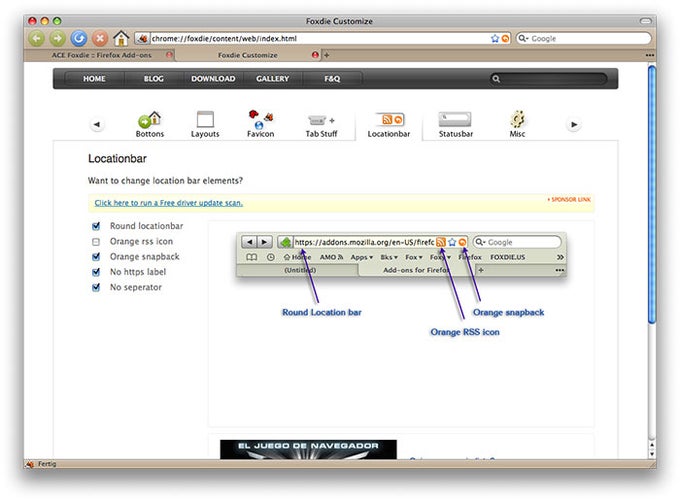The height and width of the screenshot is (501, 680).
Task: Toggle Orange snapback checkbox
Action: [x=96, y=257]
